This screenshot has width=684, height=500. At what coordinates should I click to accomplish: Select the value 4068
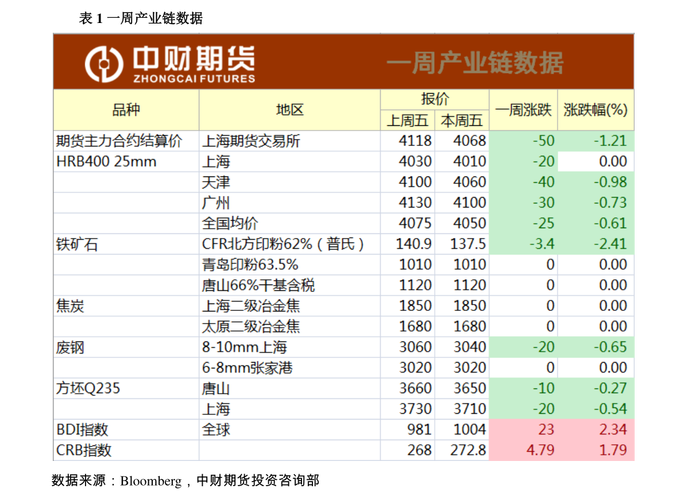click(469, 141)
